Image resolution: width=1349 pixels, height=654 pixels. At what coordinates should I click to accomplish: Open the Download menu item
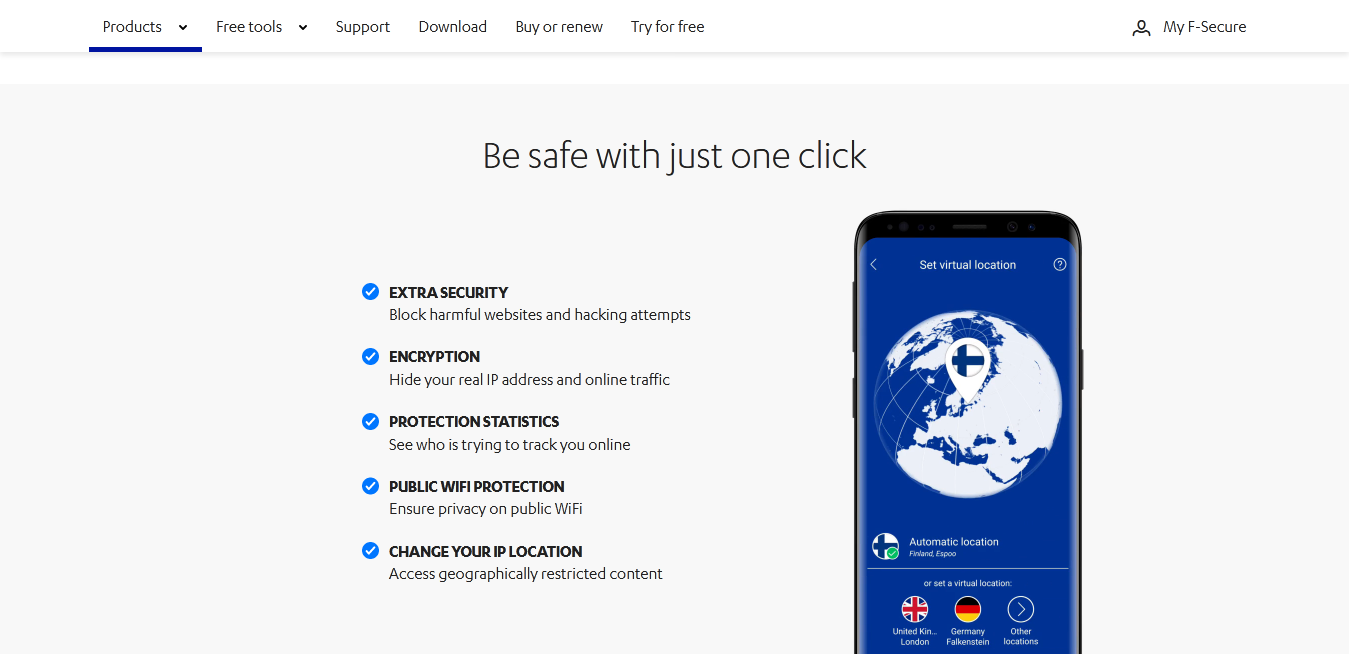pos(453,27)
